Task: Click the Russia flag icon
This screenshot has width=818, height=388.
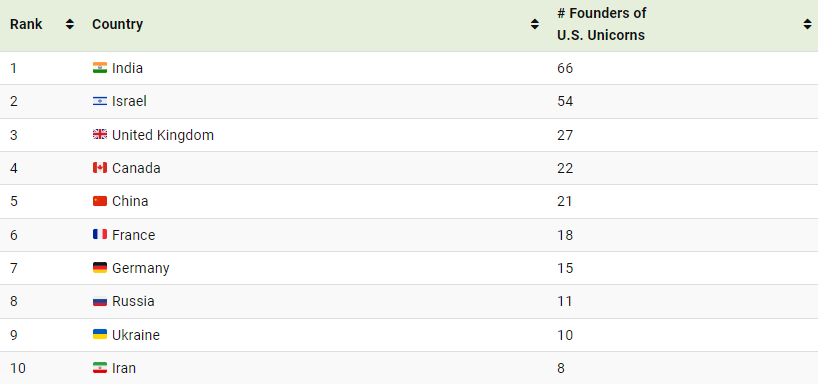Action: pyautogui.click(x=100, y=301)
